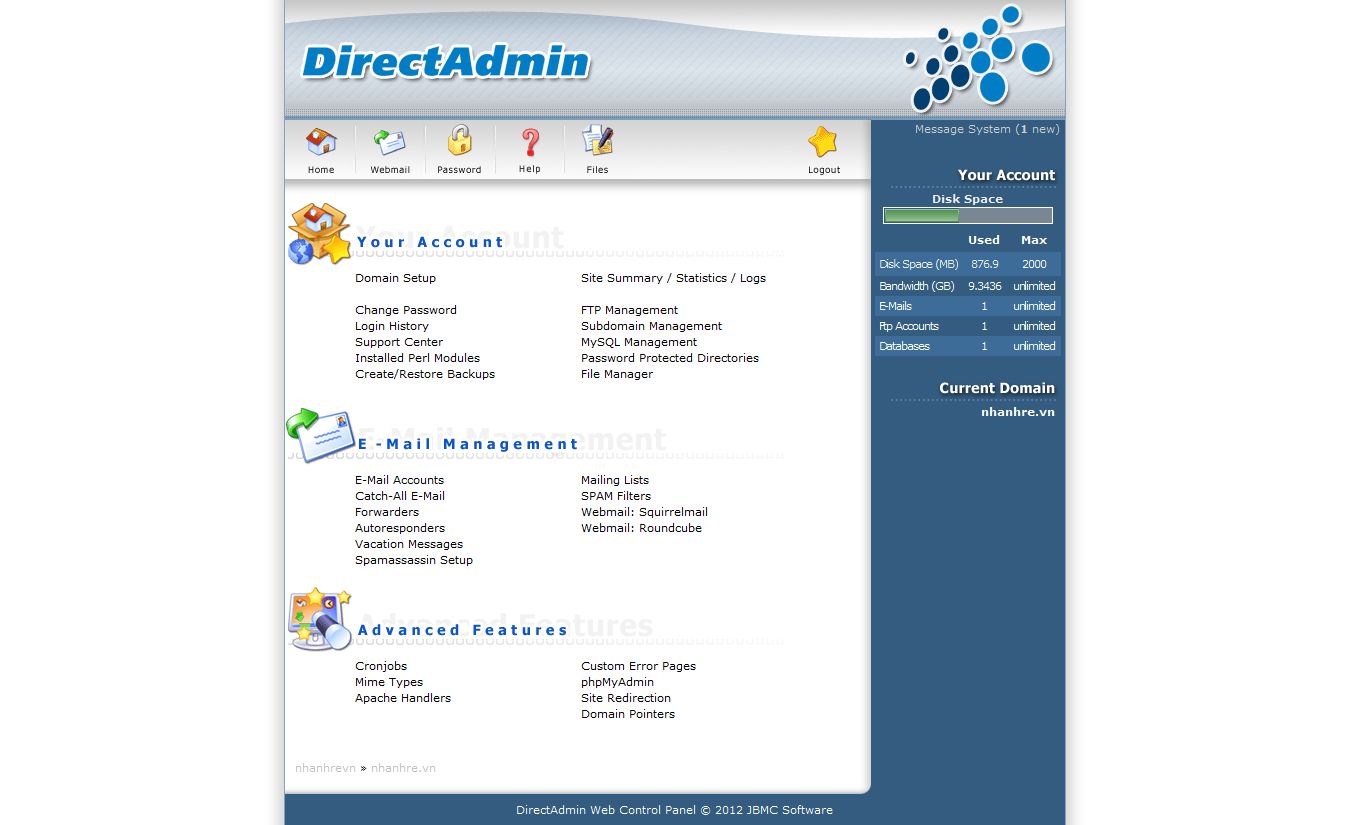Image resolution: width=1349 pixels, height=825 pixels.
Task: Open the Files toolbar icon
Action: point(597,141)
